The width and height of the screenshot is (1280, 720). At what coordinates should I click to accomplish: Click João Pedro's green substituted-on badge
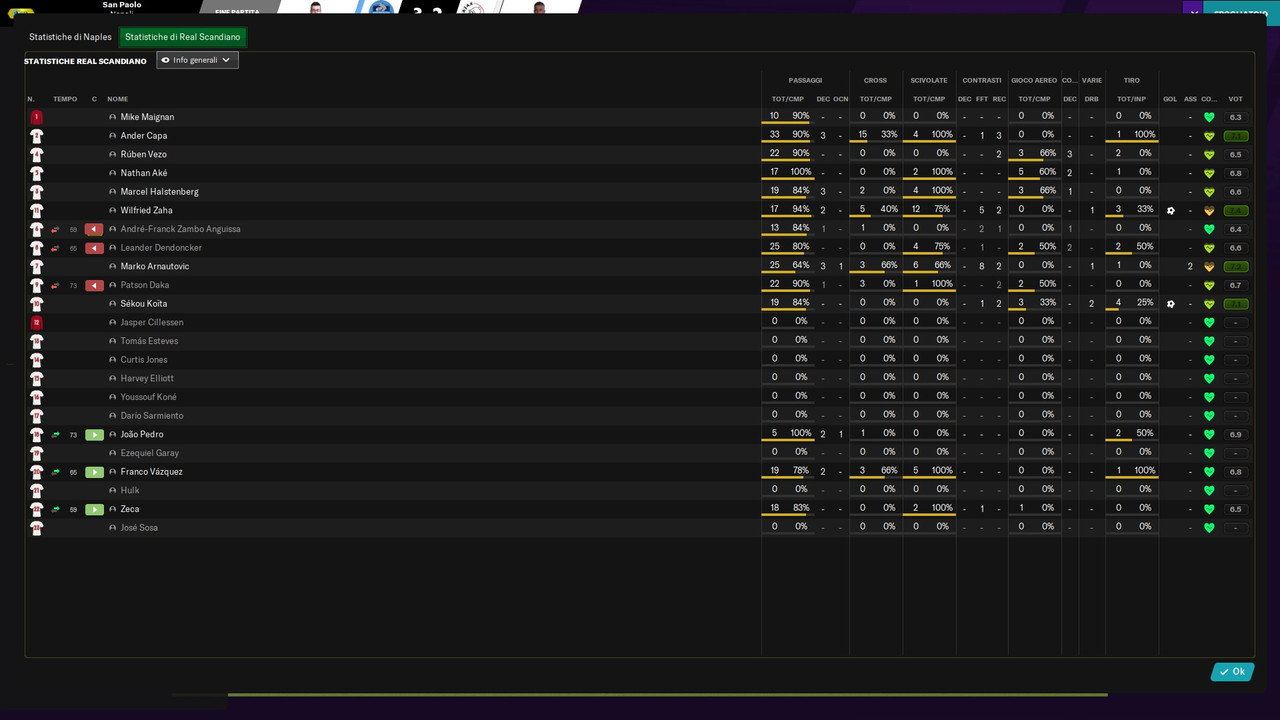(x=94, y=435)
